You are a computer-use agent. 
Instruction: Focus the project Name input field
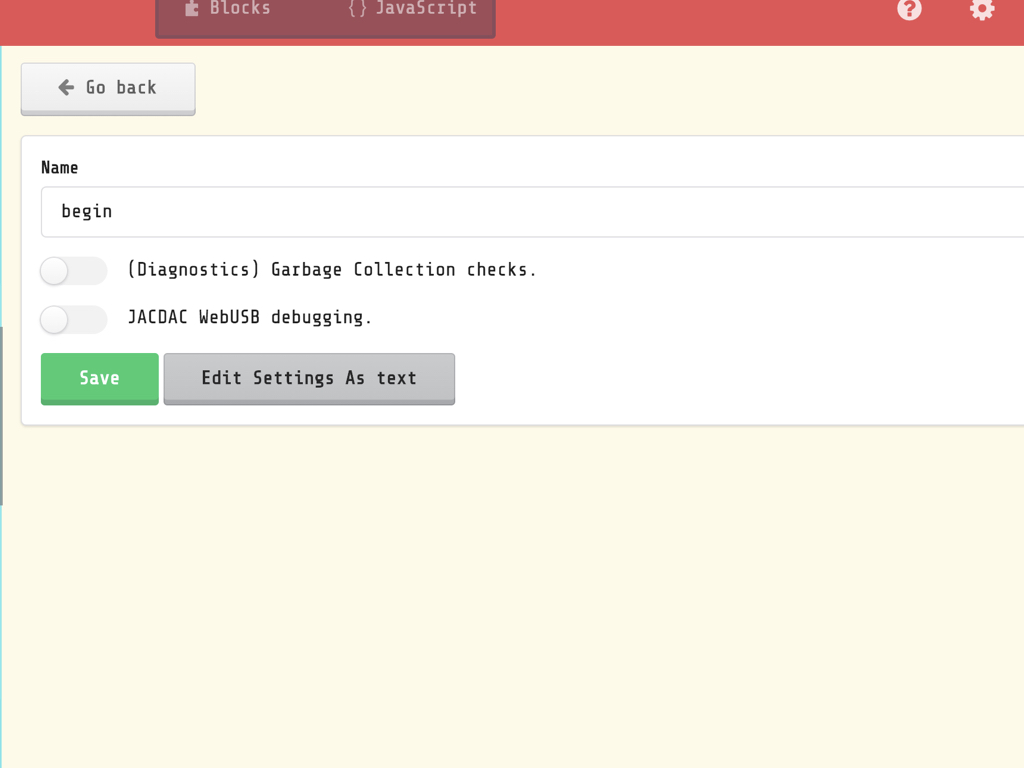pyautogui.click(x=532, y=212)
